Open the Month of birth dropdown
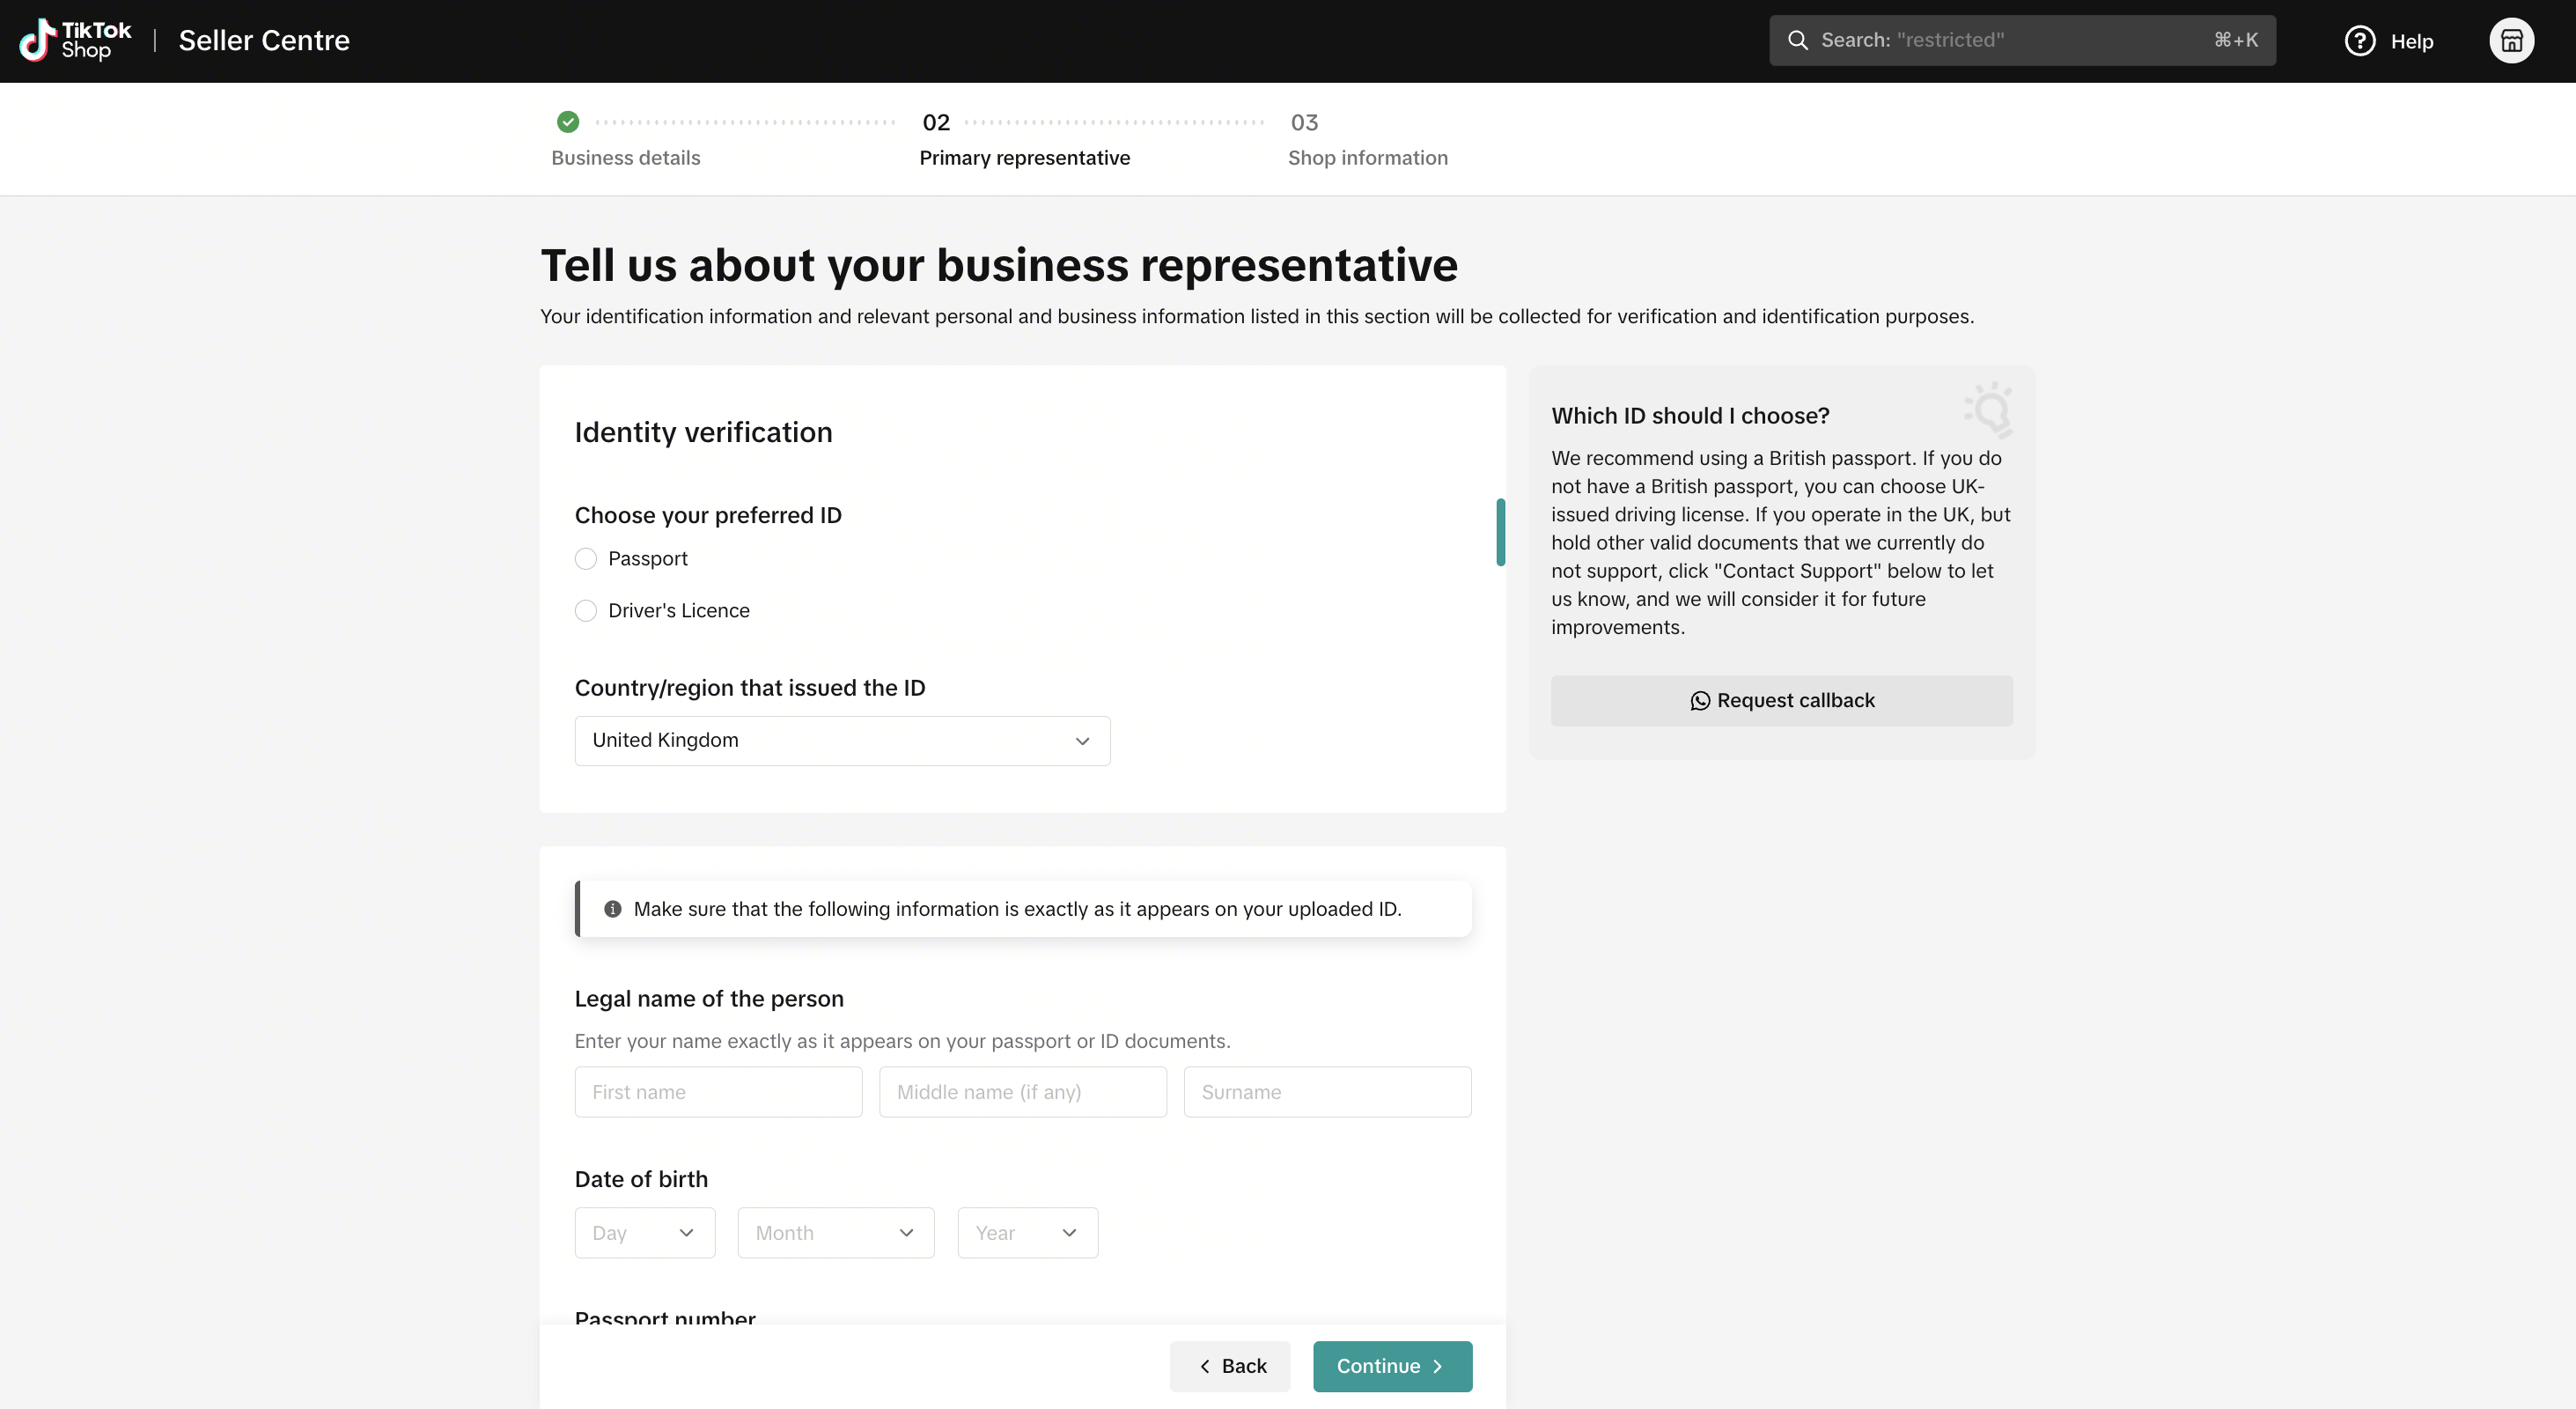 pyautogui.click(x=836, y=1233)
